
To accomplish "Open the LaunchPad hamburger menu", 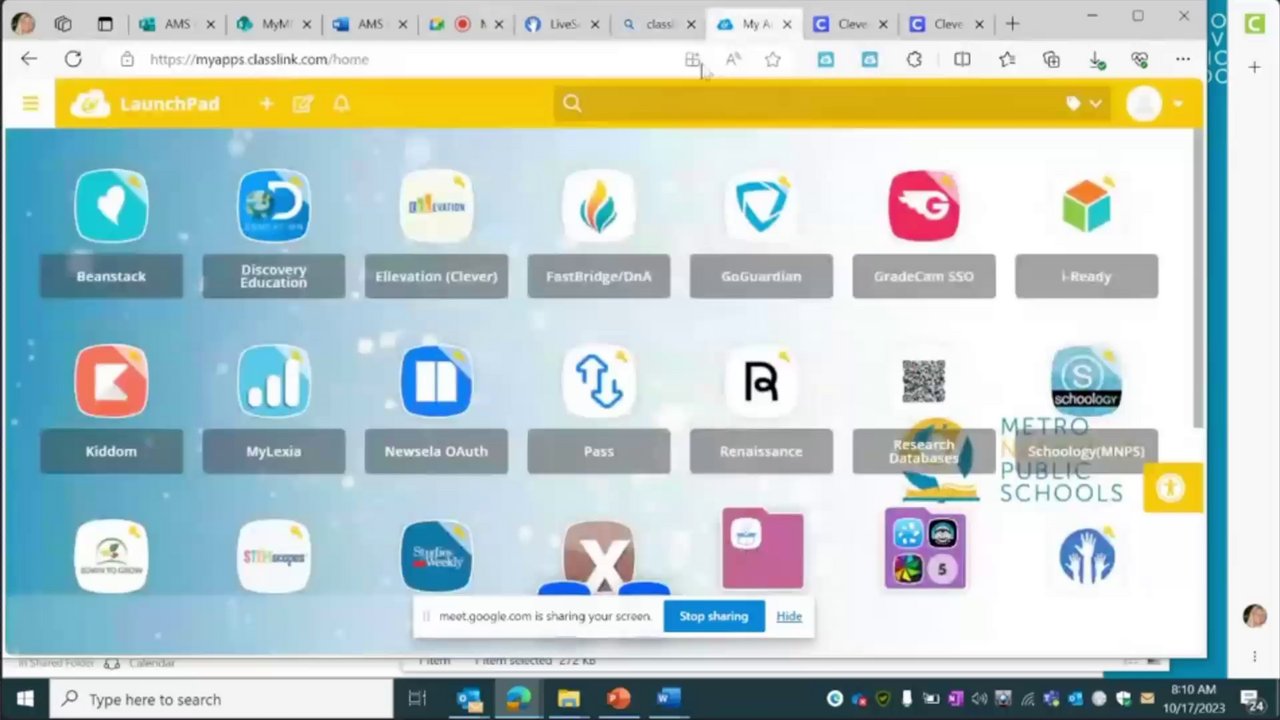I will tap(31, 103).
